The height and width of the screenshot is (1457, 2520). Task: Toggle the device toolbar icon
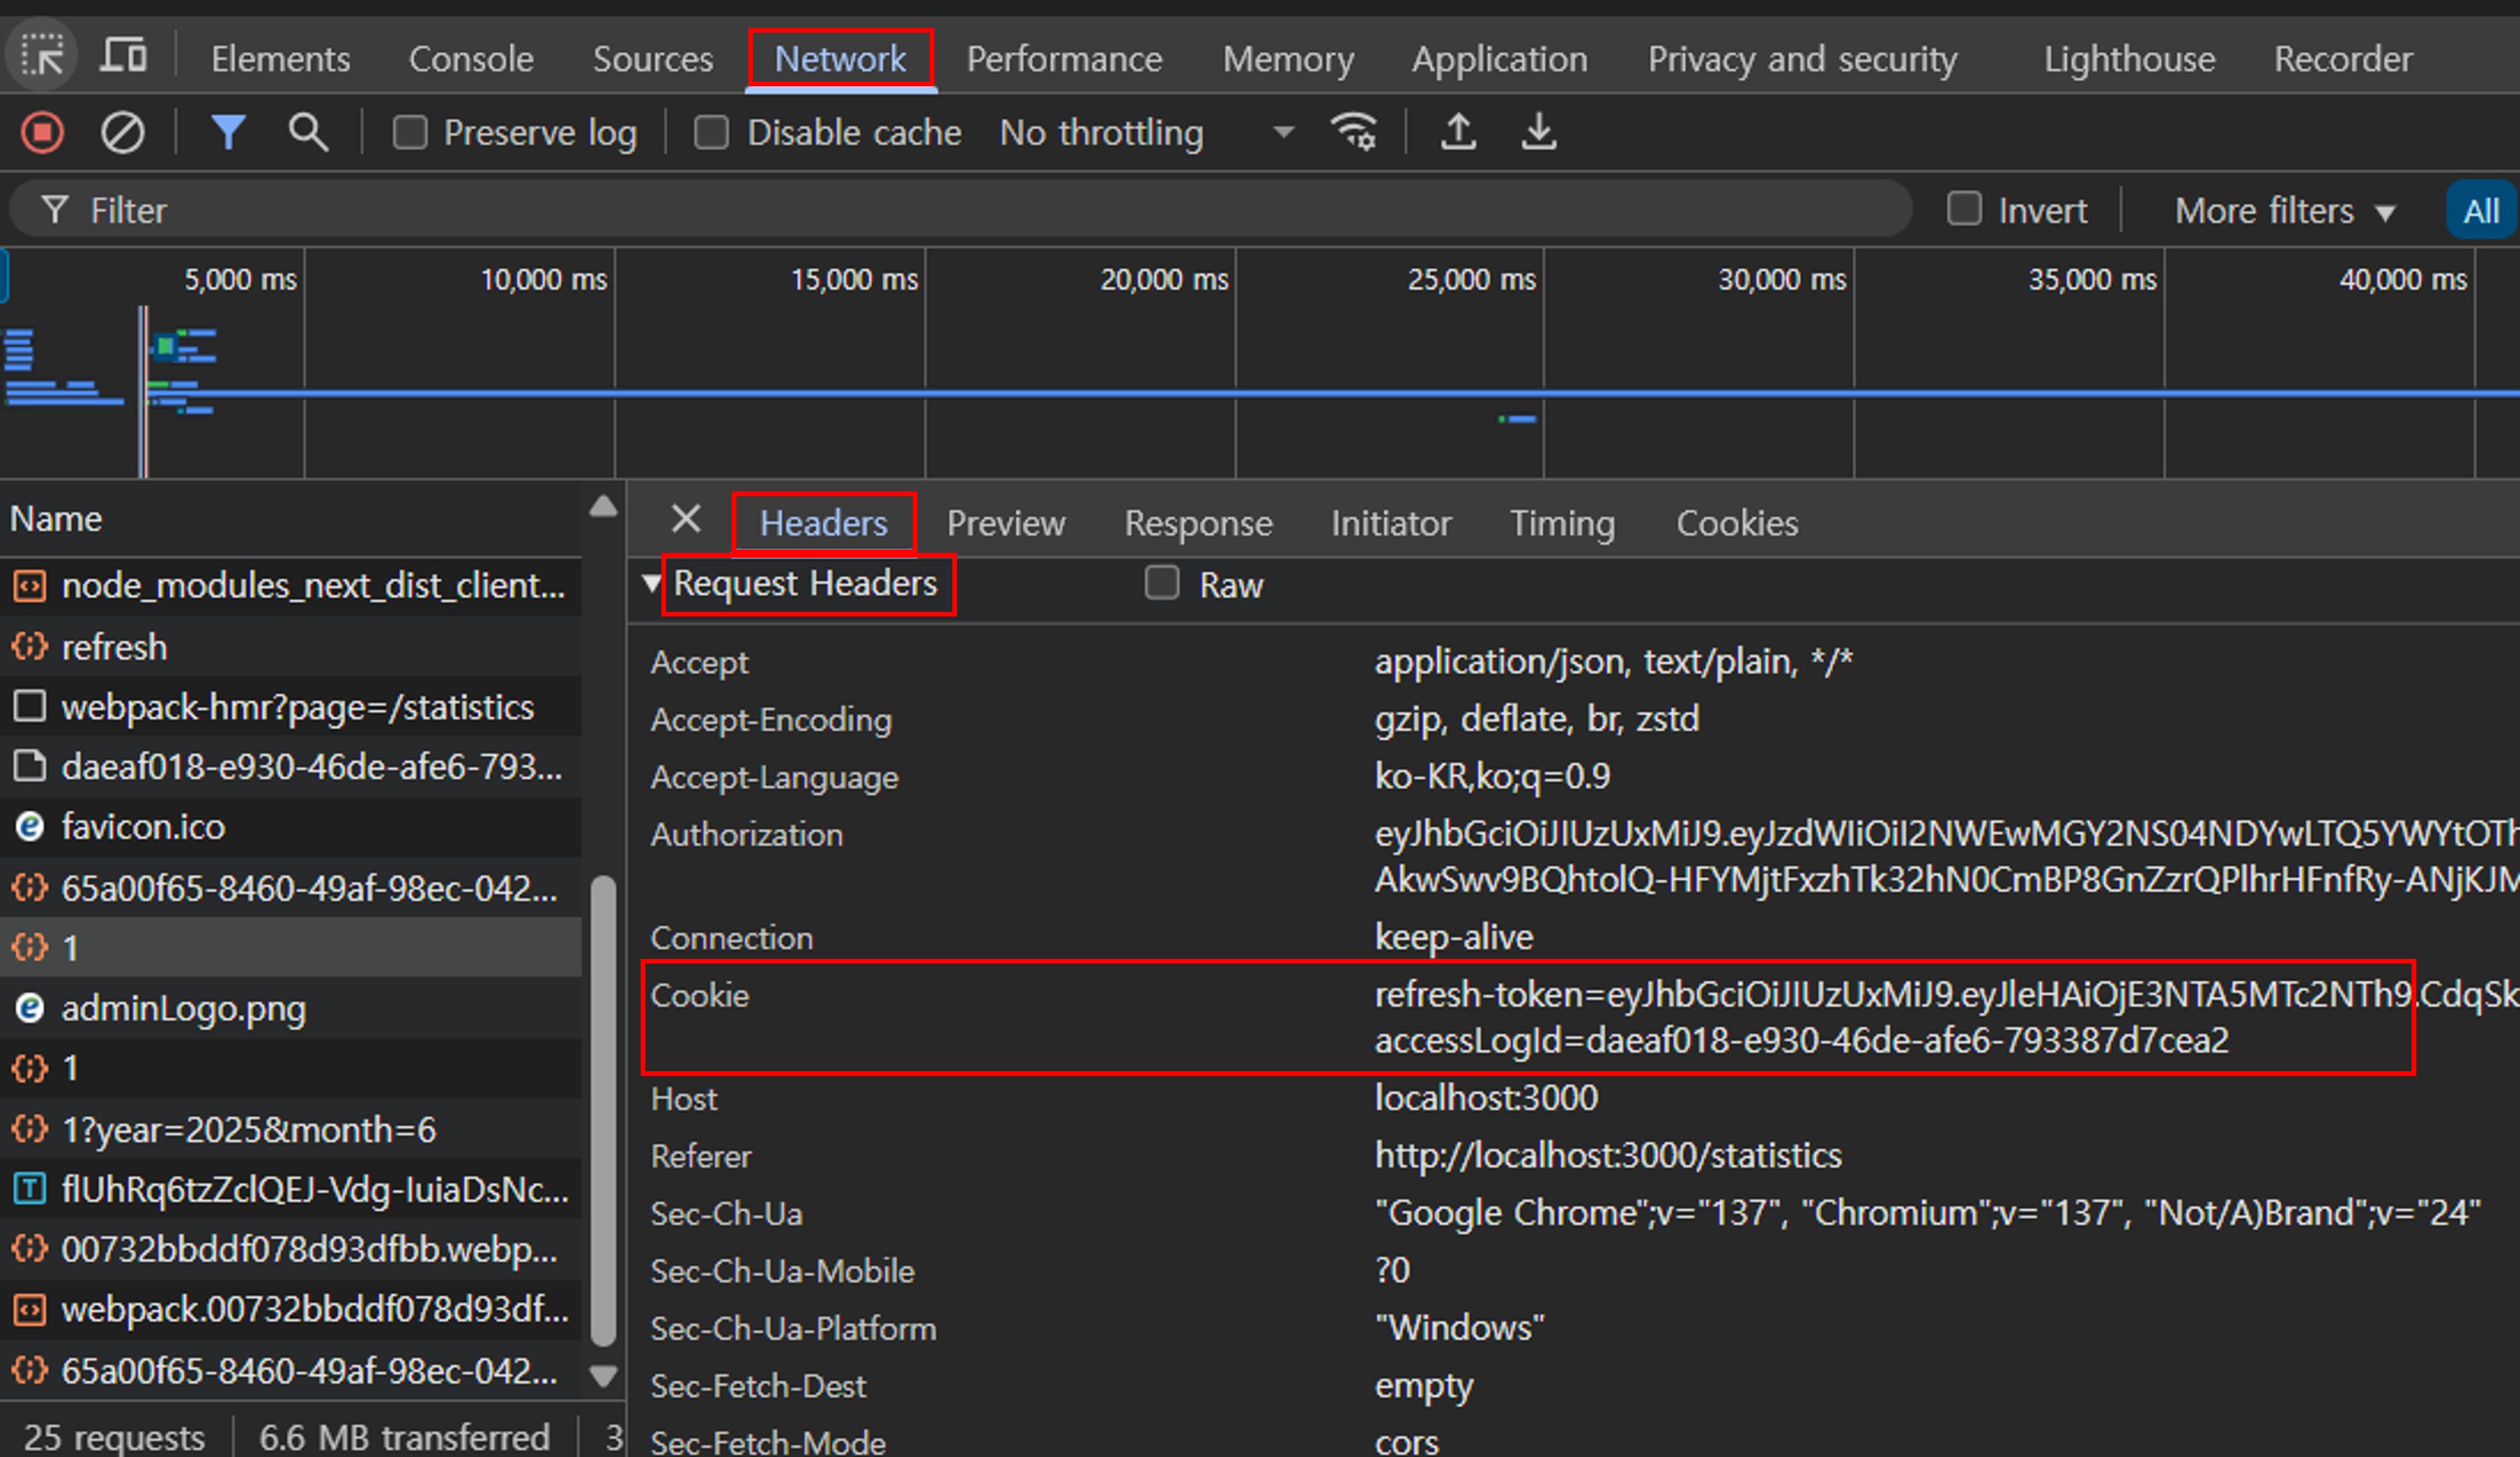pos(123,56)
